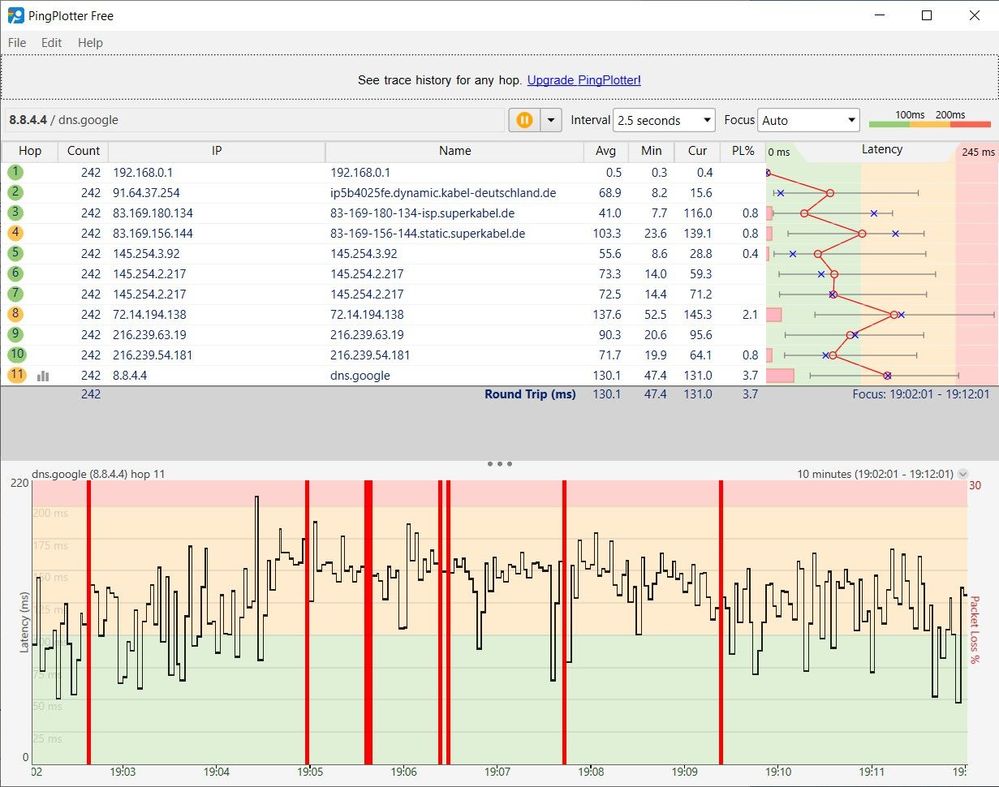Select the hop 4 orange circle icon
Viewport: 999px width, 787px height.
click(x=15, y=233)
